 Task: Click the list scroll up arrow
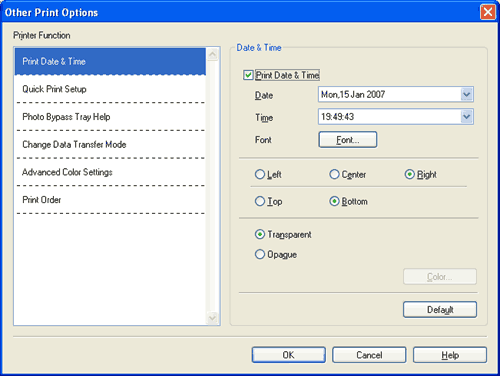(x=213, y=54)
